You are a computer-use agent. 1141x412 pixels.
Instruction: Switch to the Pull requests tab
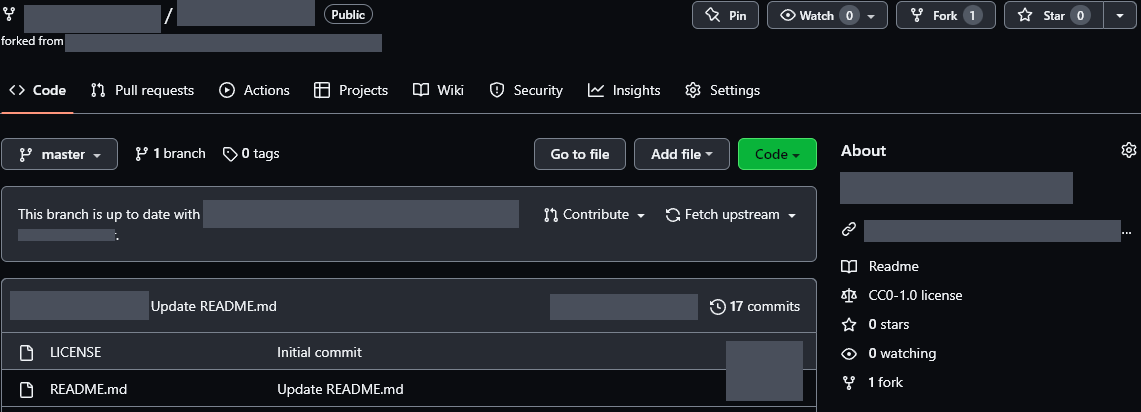click(x=142, y=90)
